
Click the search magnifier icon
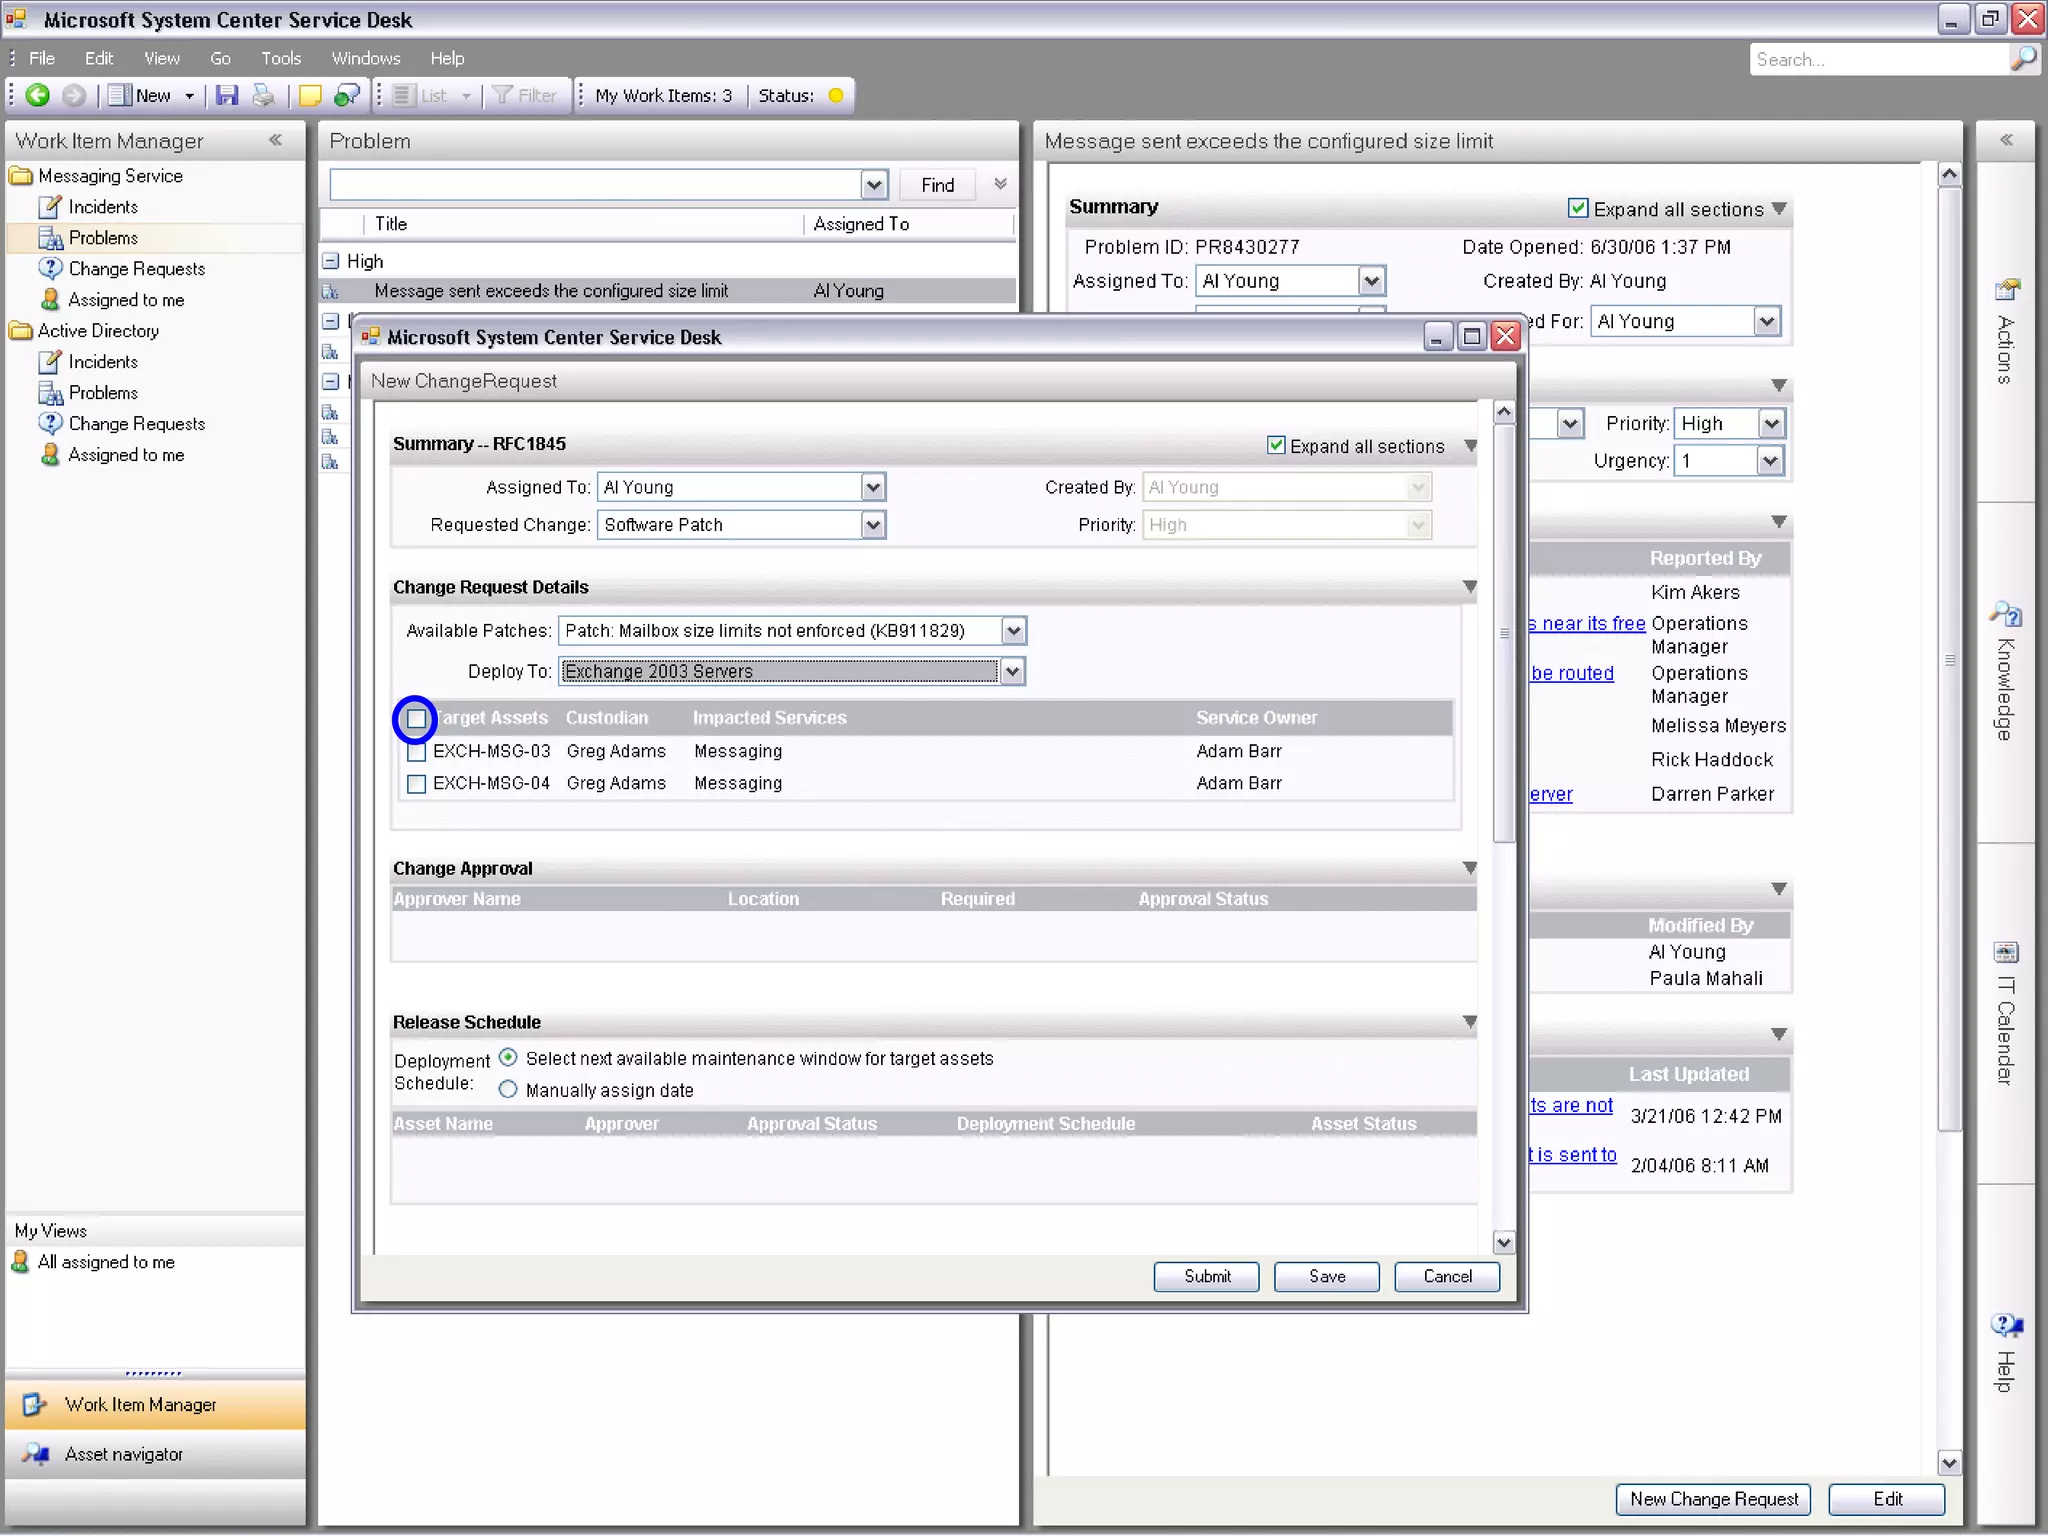tap(2023, 59)
